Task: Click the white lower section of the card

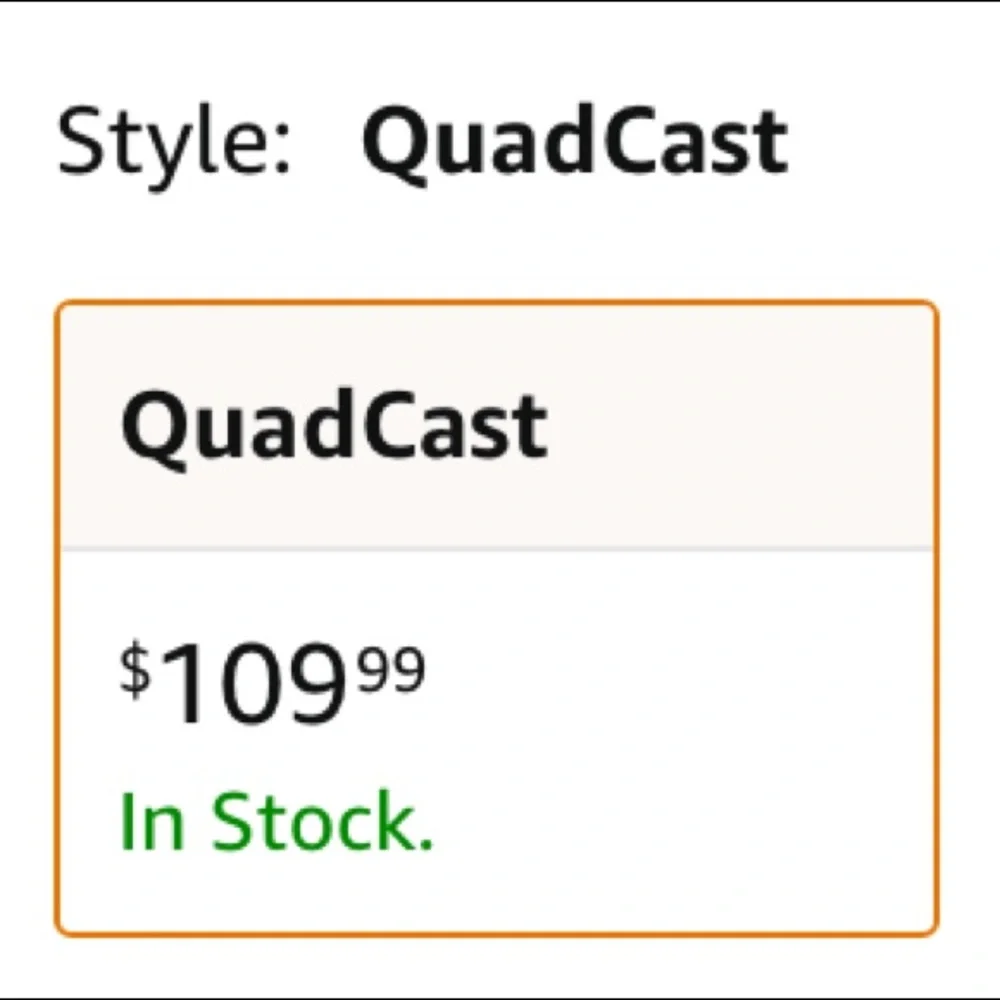Action: click(496, 740)
